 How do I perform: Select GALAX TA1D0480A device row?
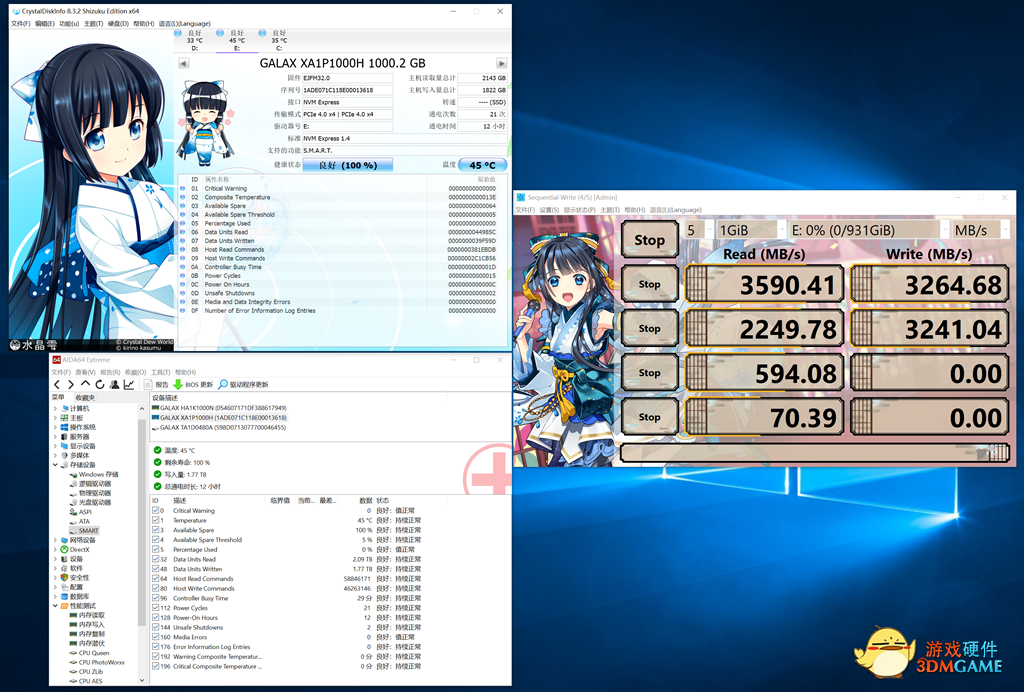point(219,428)
